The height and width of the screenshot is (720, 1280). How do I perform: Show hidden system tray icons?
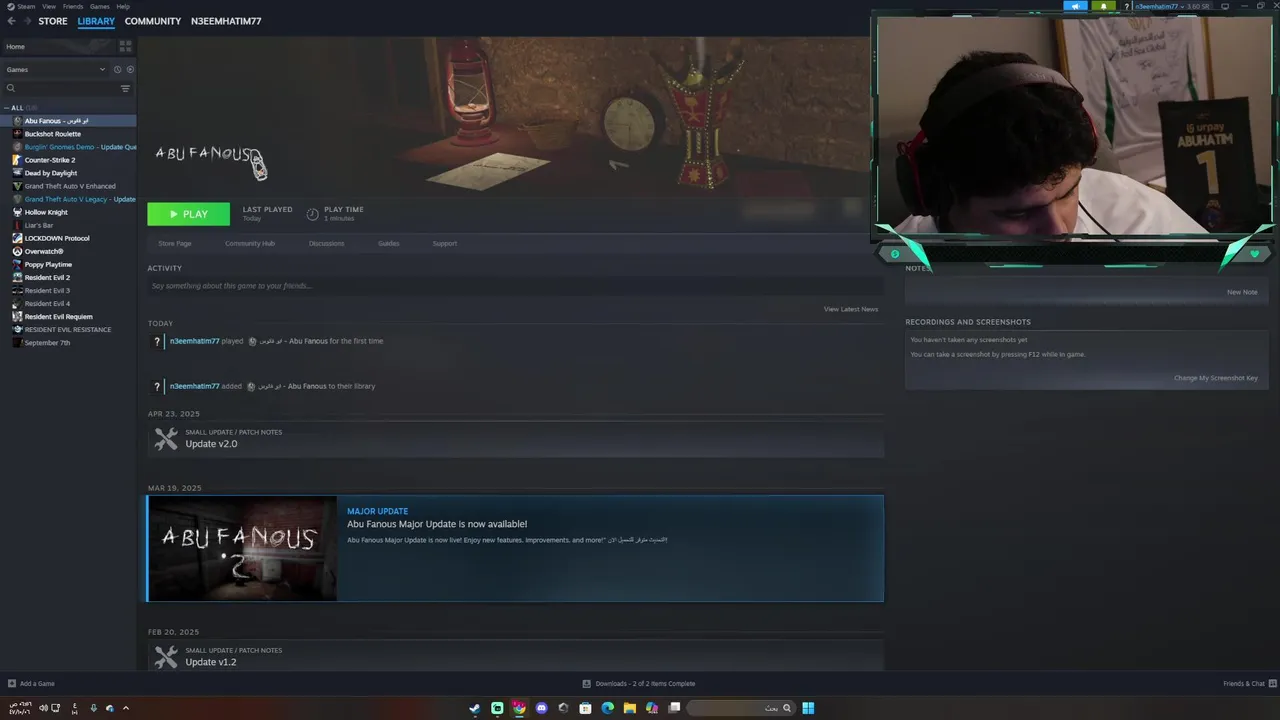coord(125,708)
